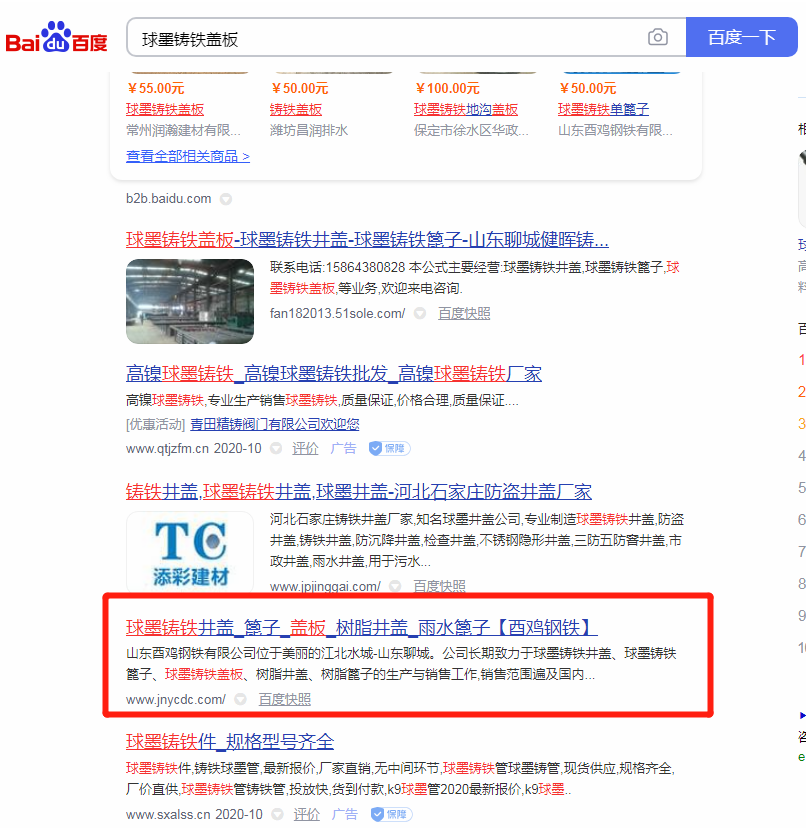
Task: Open 百度快照 for www.jnycdc.com result
Action: pos(285,699)
